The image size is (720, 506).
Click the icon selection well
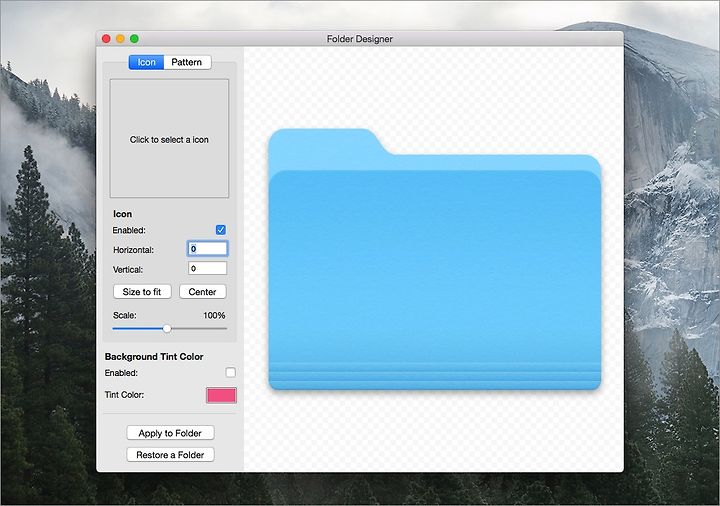click(169, 138)
